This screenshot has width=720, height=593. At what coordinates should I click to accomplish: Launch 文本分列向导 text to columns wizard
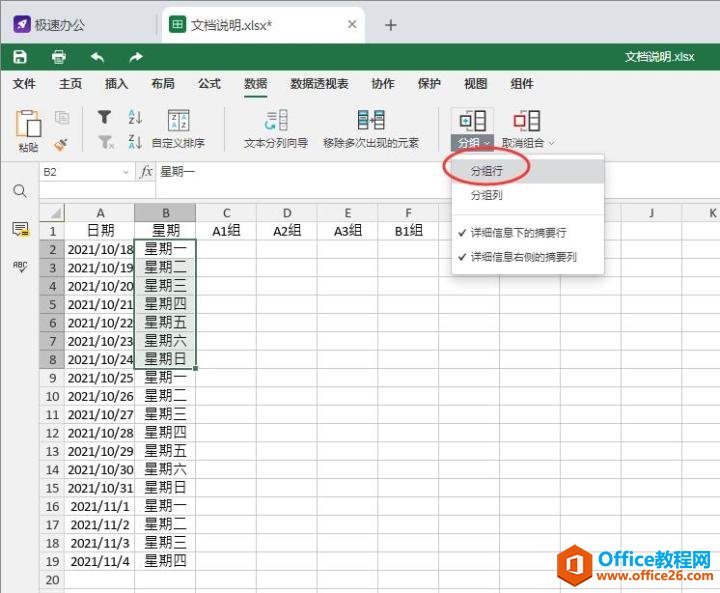pos(276,129)
